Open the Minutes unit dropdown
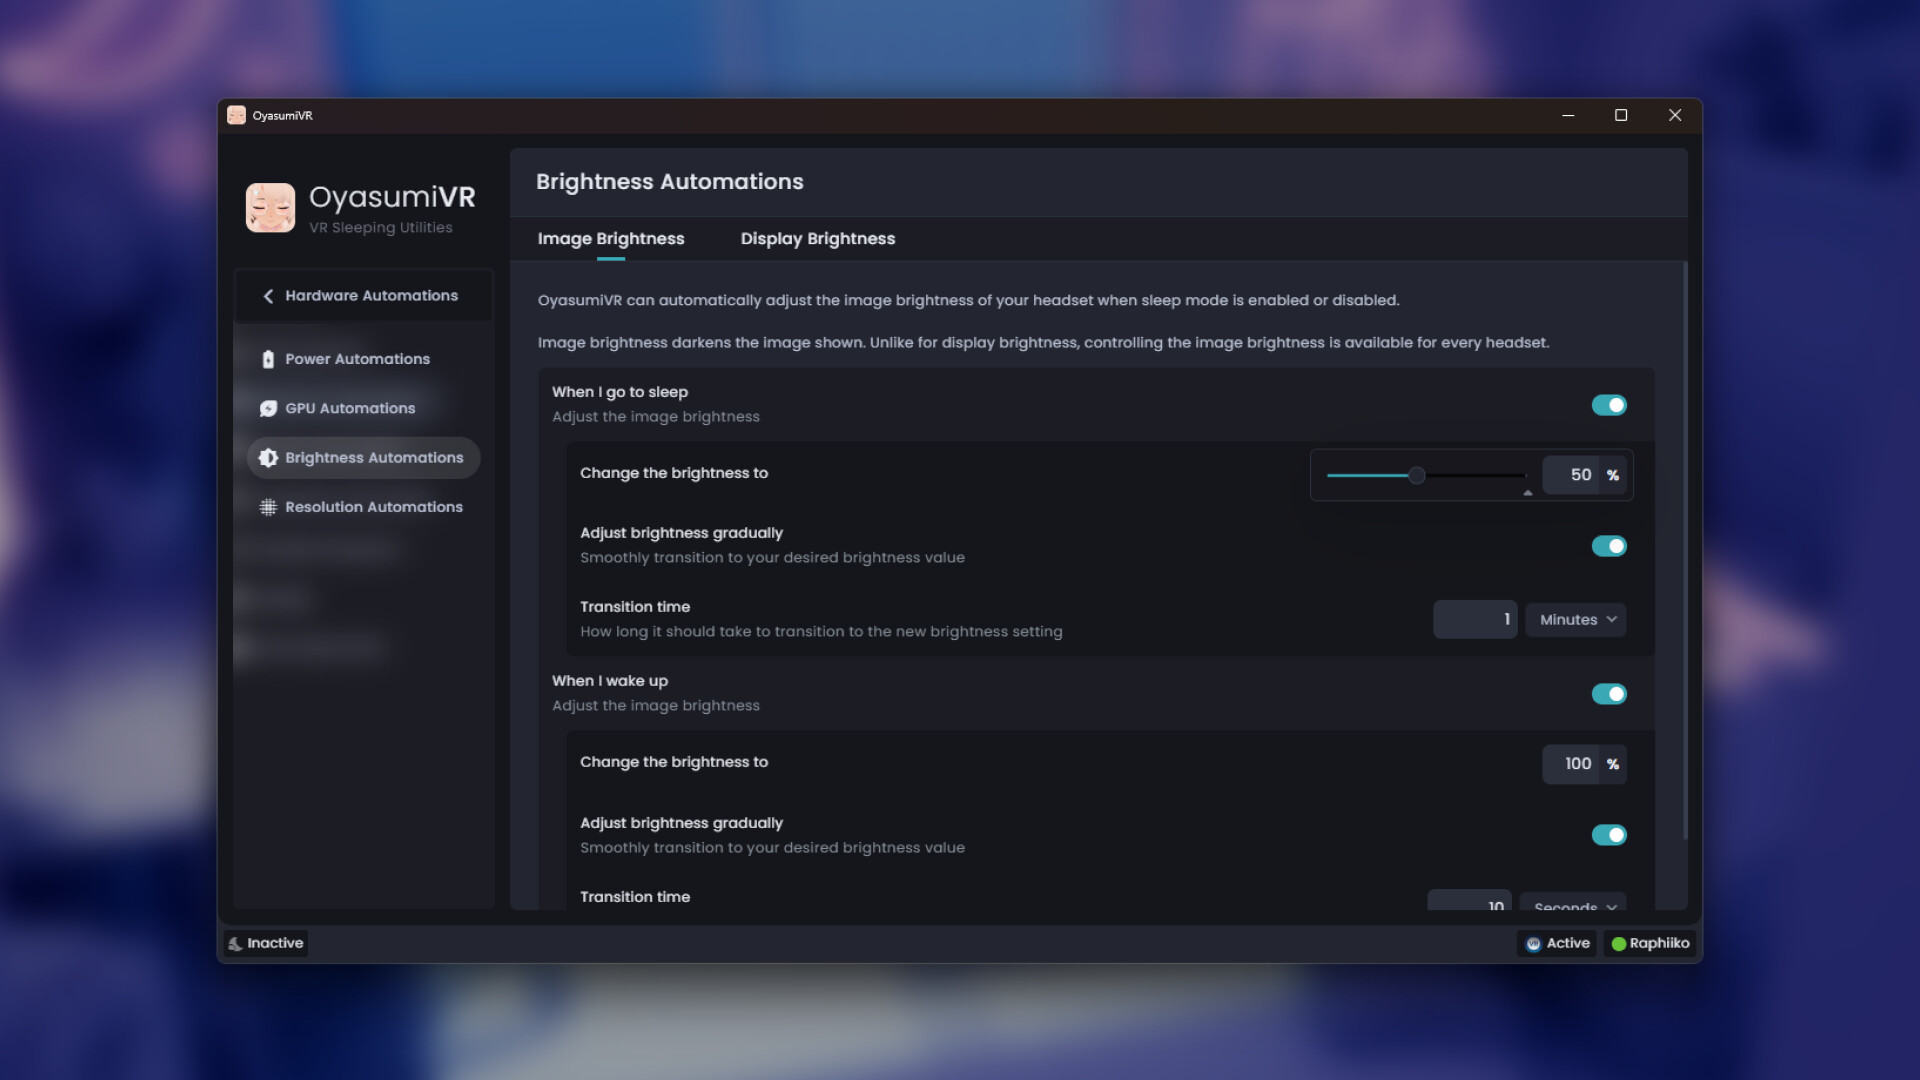The width and height of the screenshot is (1920, 1080). (1576, 620)
